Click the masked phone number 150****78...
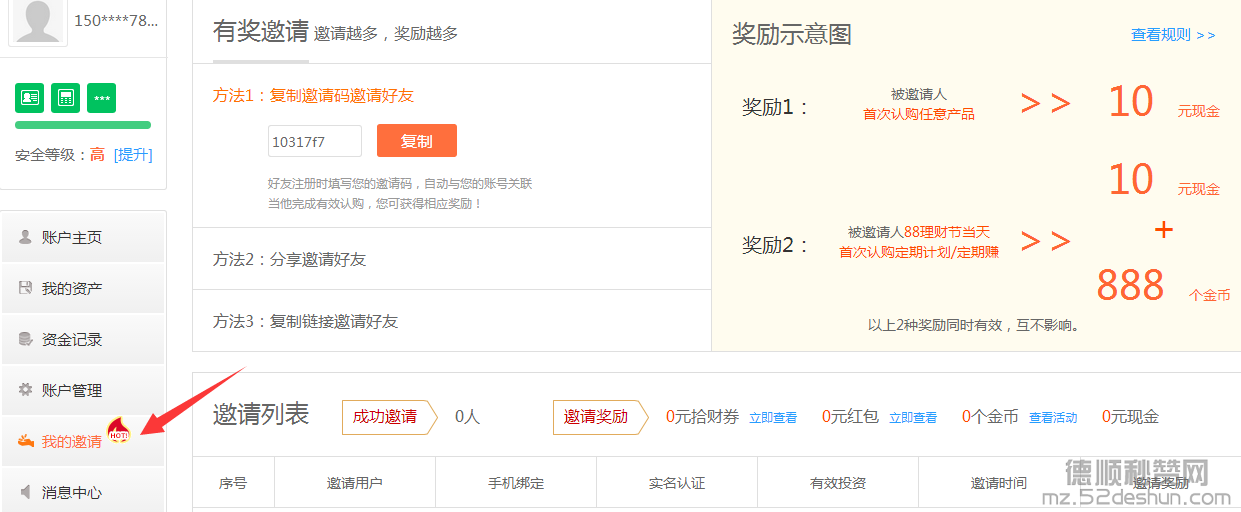The width and height of the screenshot is (1241, 512). click(x=116, y=20)
